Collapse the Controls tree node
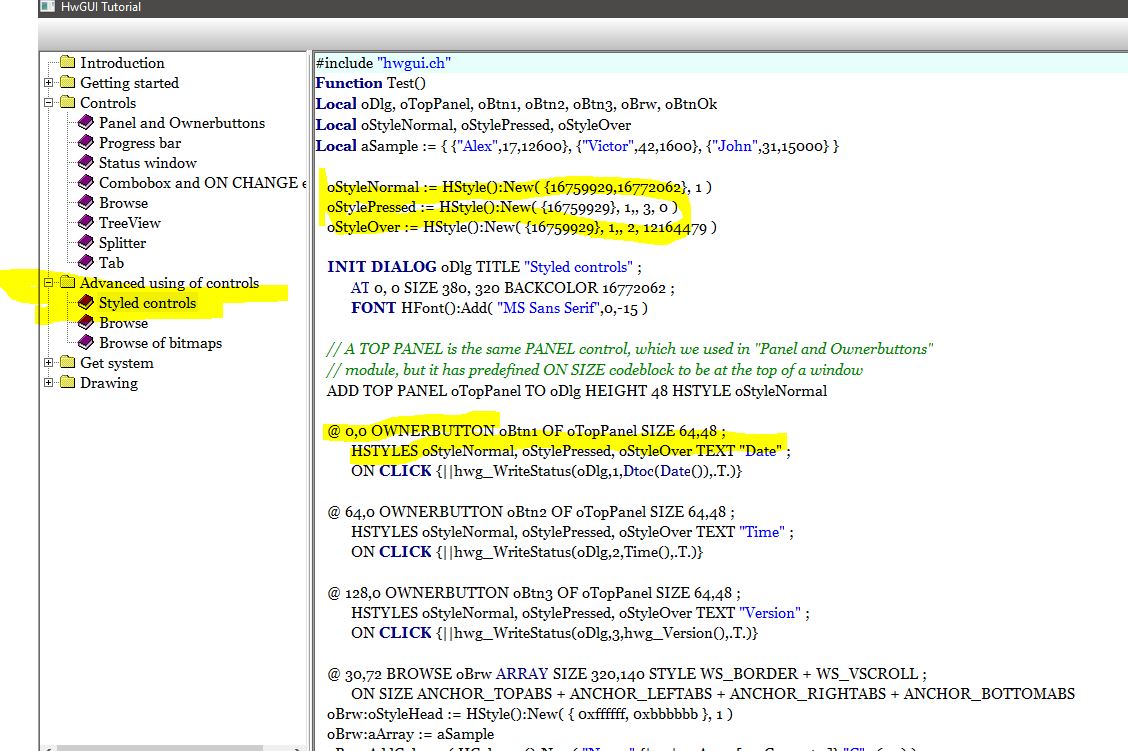Screen dimensions: 1128x751 tap(49, 103)
